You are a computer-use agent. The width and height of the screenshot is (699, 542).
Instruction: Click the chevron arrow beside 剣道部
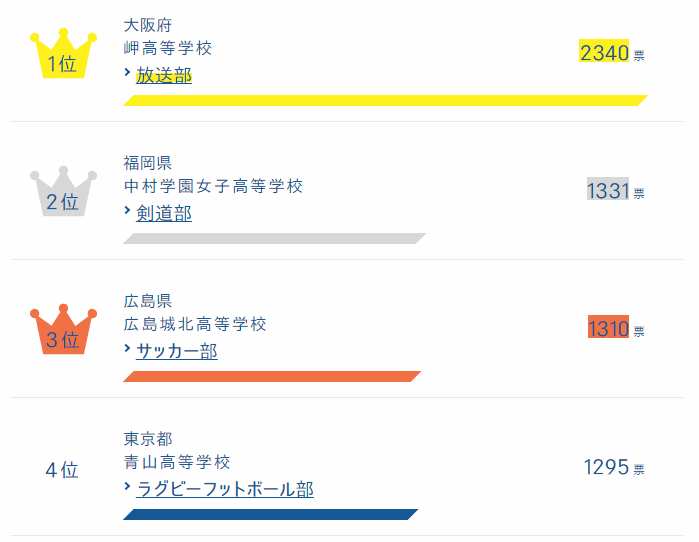(x=128, y=211)
